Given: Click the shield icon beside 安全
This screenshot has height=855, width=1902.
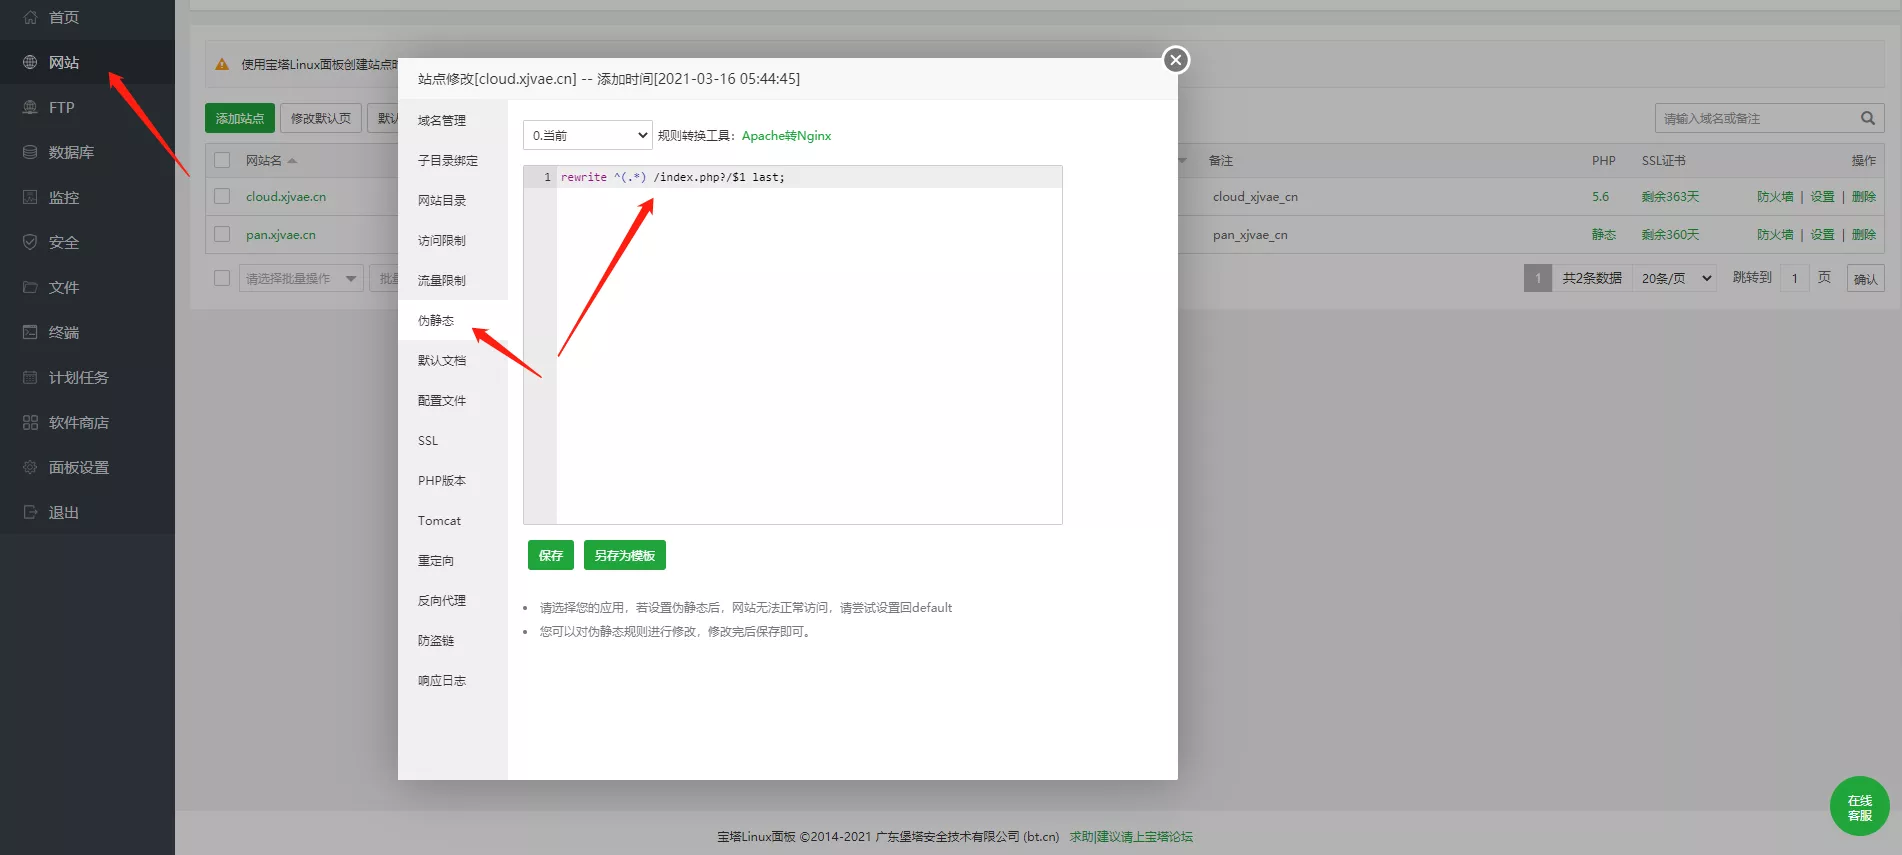Looking at the screenshot, I should pos(30,242).
